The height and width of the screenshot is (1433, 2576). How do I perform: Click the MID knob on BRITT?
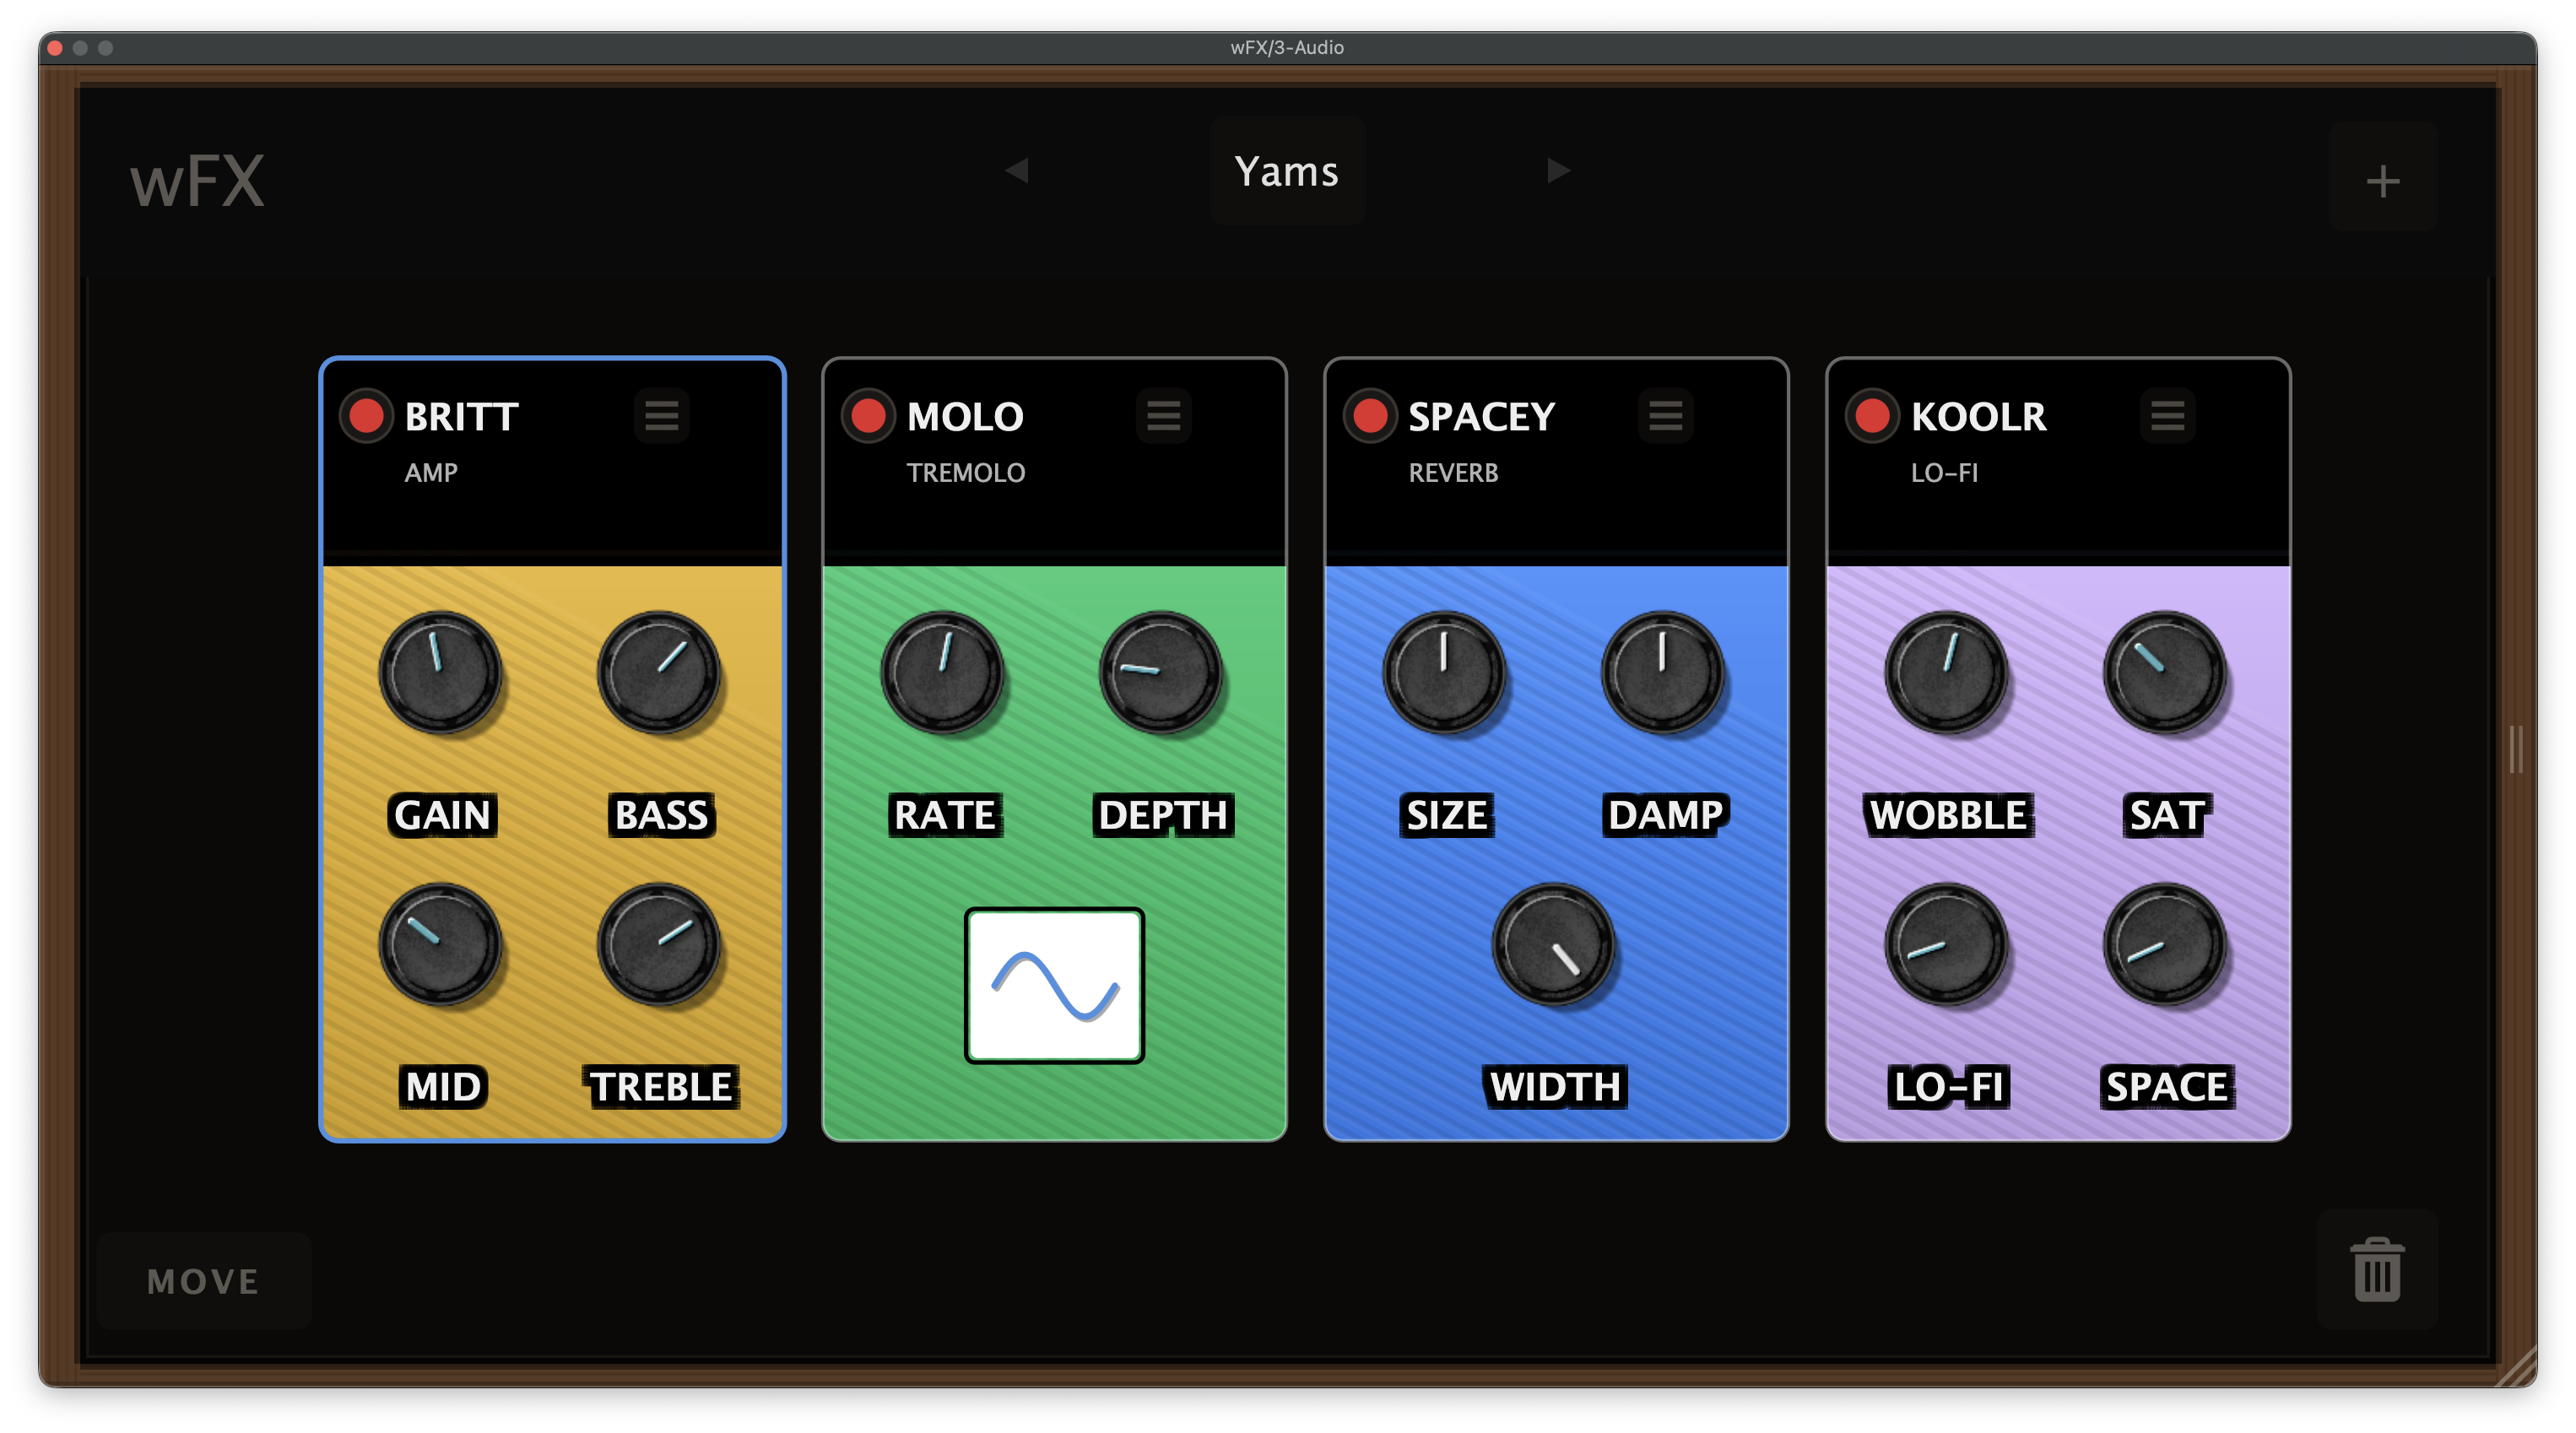coord(440,944)
